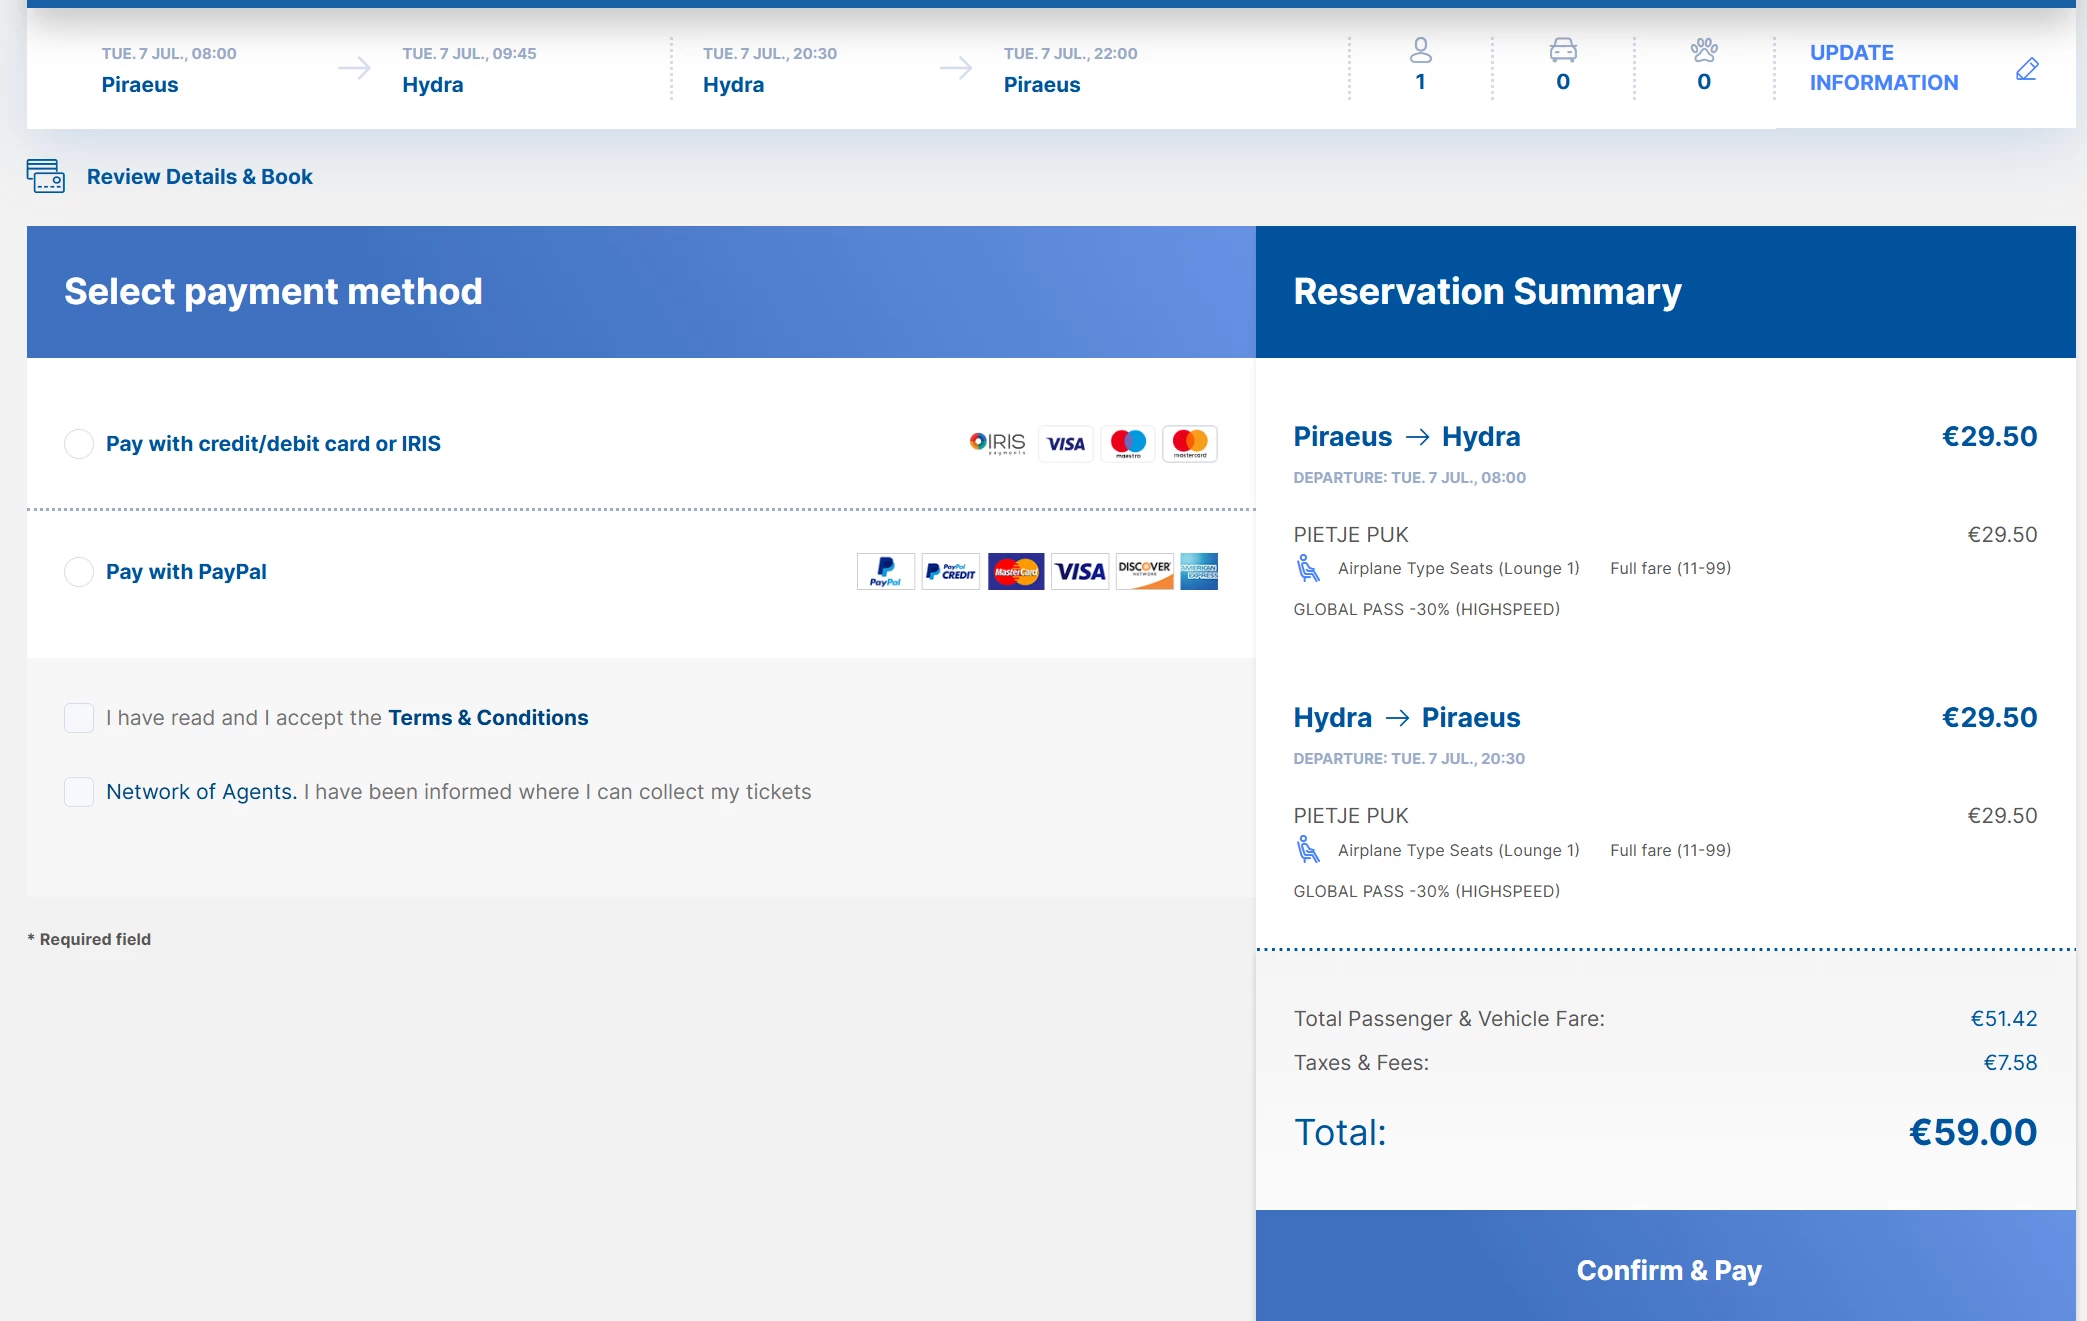Screen dimensions: 2087x1321
Task: Click the passenger count person icon
Action: coord(1420,50)
